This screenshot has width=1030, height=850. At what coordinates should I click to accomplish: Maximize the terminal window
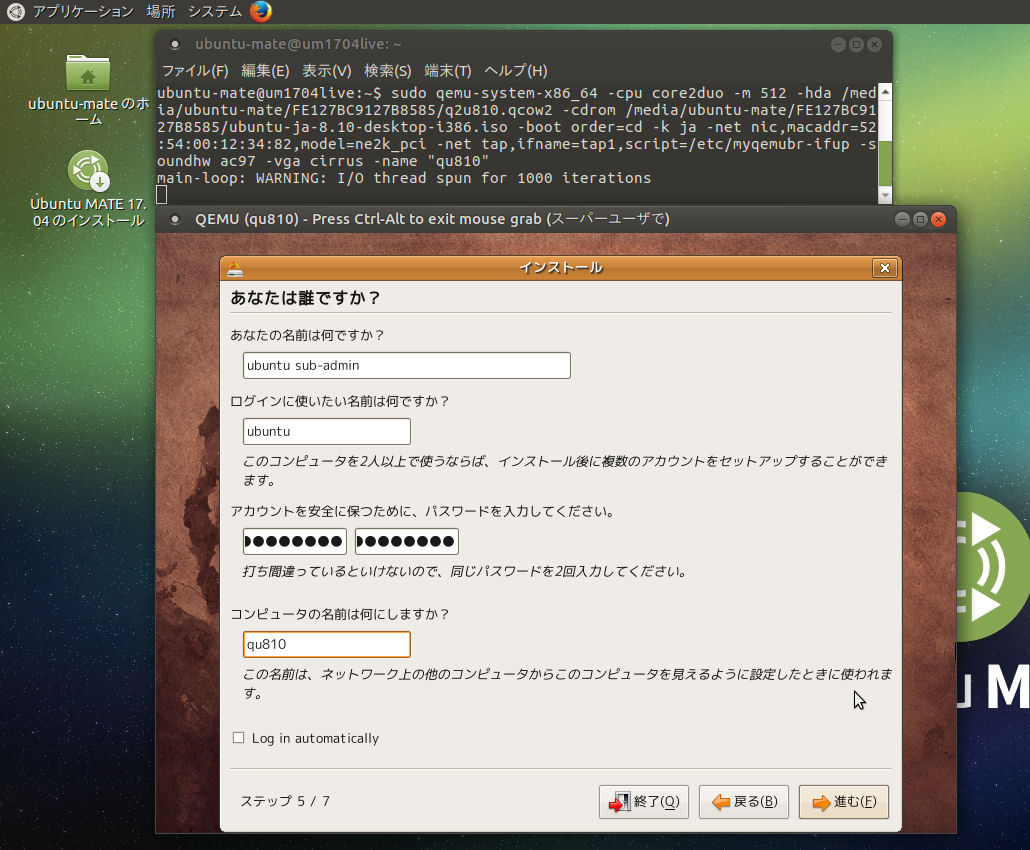pos(856,45)
